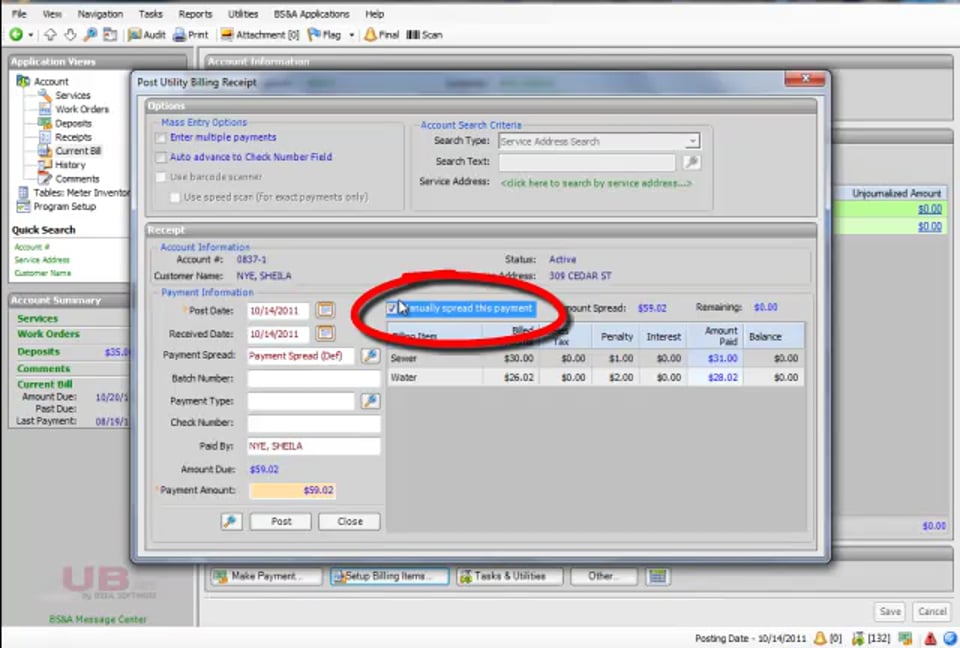This screenshot has height=648, width=960.
Task: Open the Help menu
Action: pyautogui.click(x=374, y=13)
